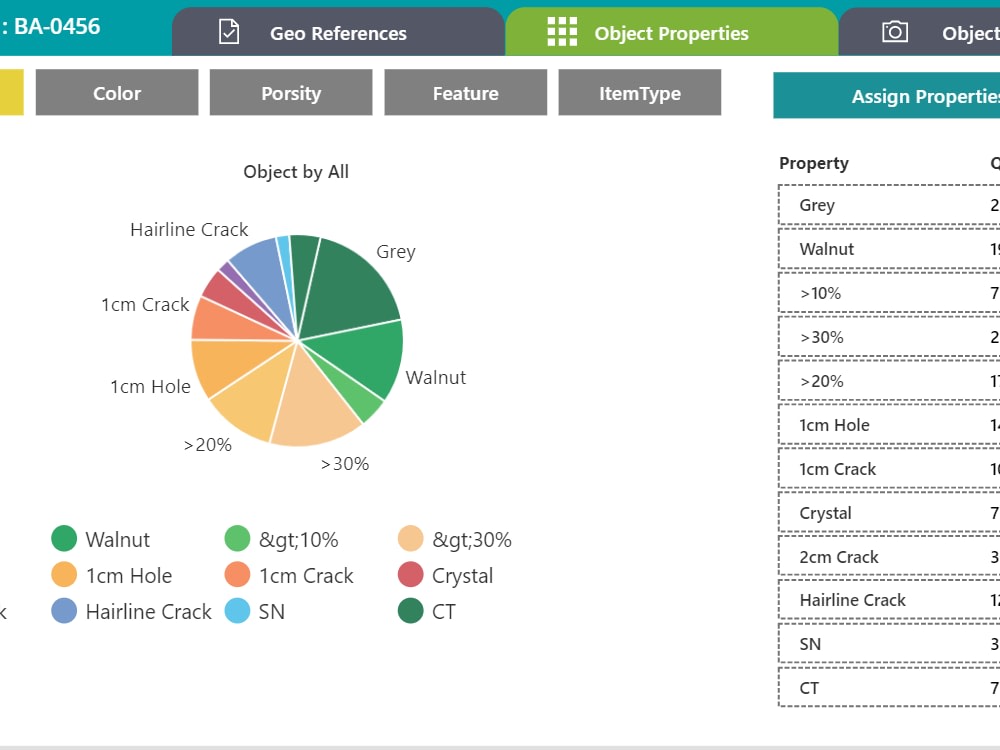Select the >20% property row
Image resolution: width=1000 pixels, height=750 pixels.
889,381
